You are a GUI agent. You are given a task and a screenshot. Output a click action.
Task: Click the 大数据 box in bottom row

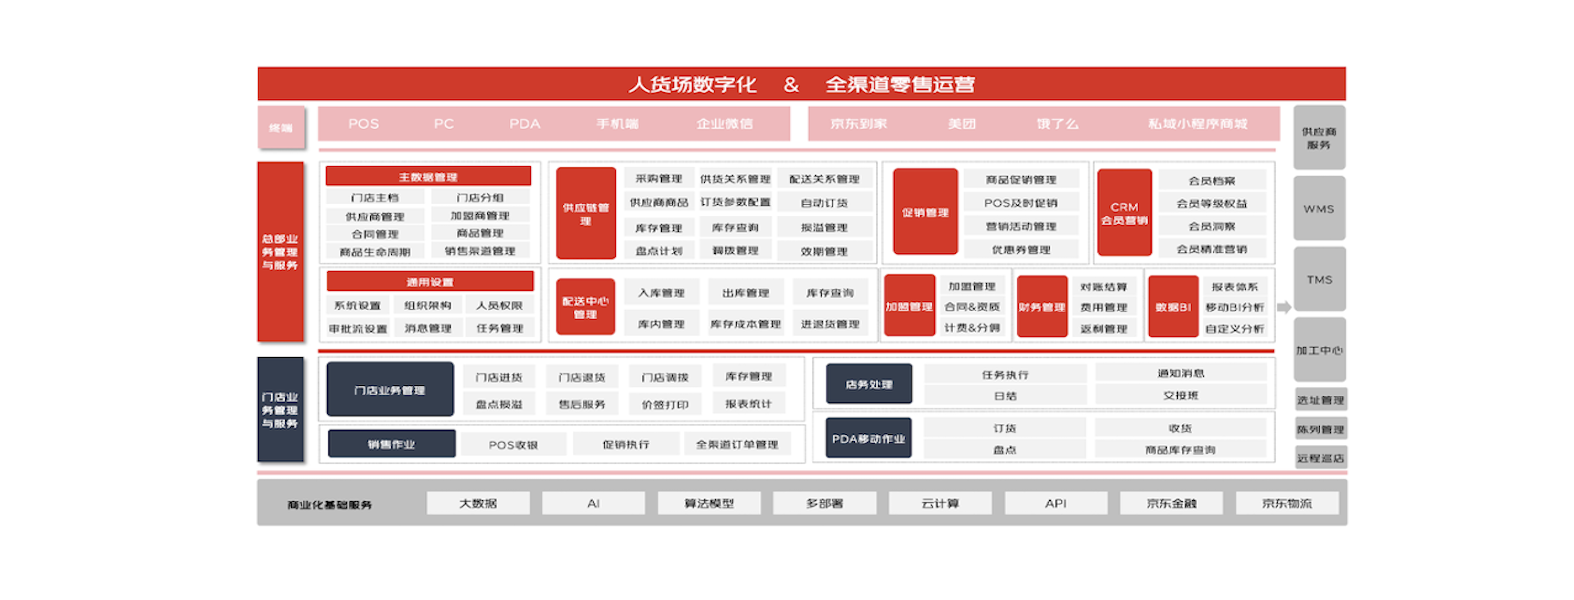point(478,503)
